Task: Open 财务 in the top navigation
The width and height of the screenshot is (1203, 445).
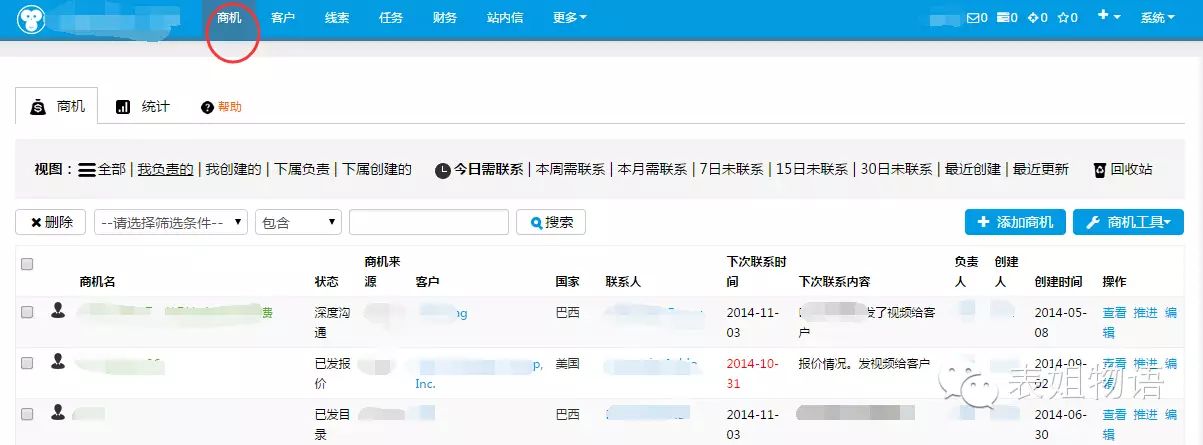Action: (x=445, y=18)
